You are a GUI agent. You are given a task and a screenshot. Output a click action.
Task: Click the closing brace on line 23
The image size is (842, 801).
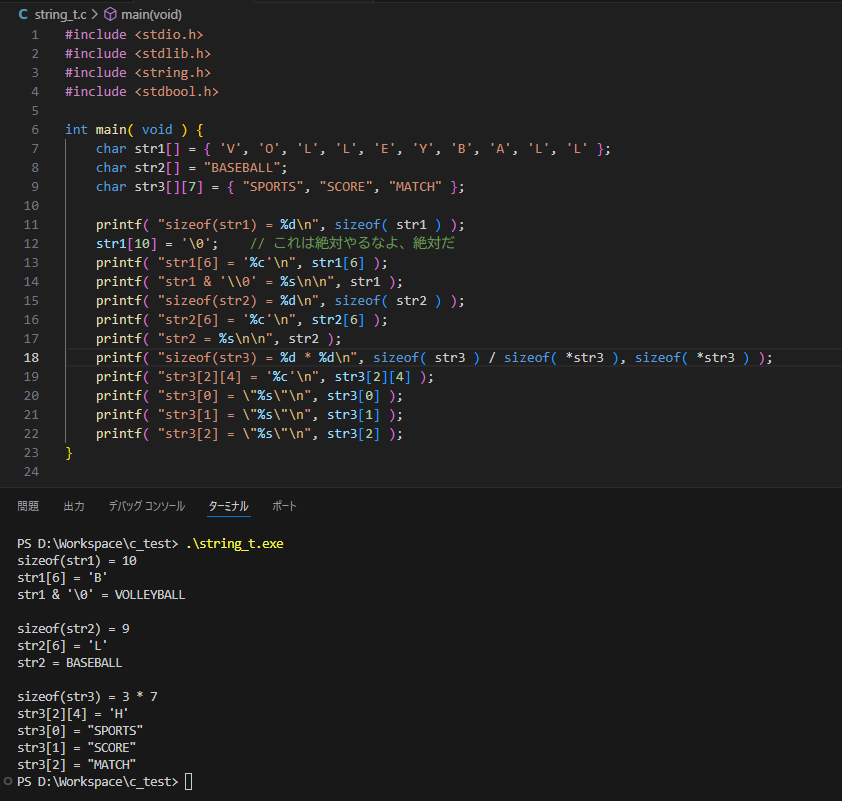(x=69, y=453)
